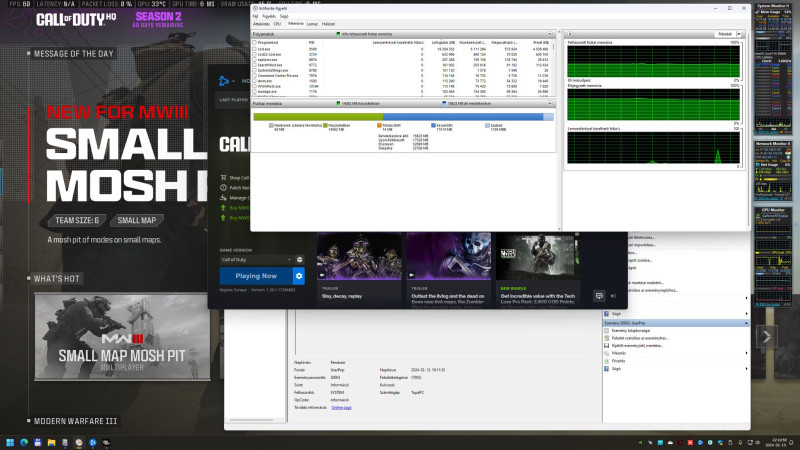Click physical memory usage bar
The image size is (800, 450).
[403, 117]
